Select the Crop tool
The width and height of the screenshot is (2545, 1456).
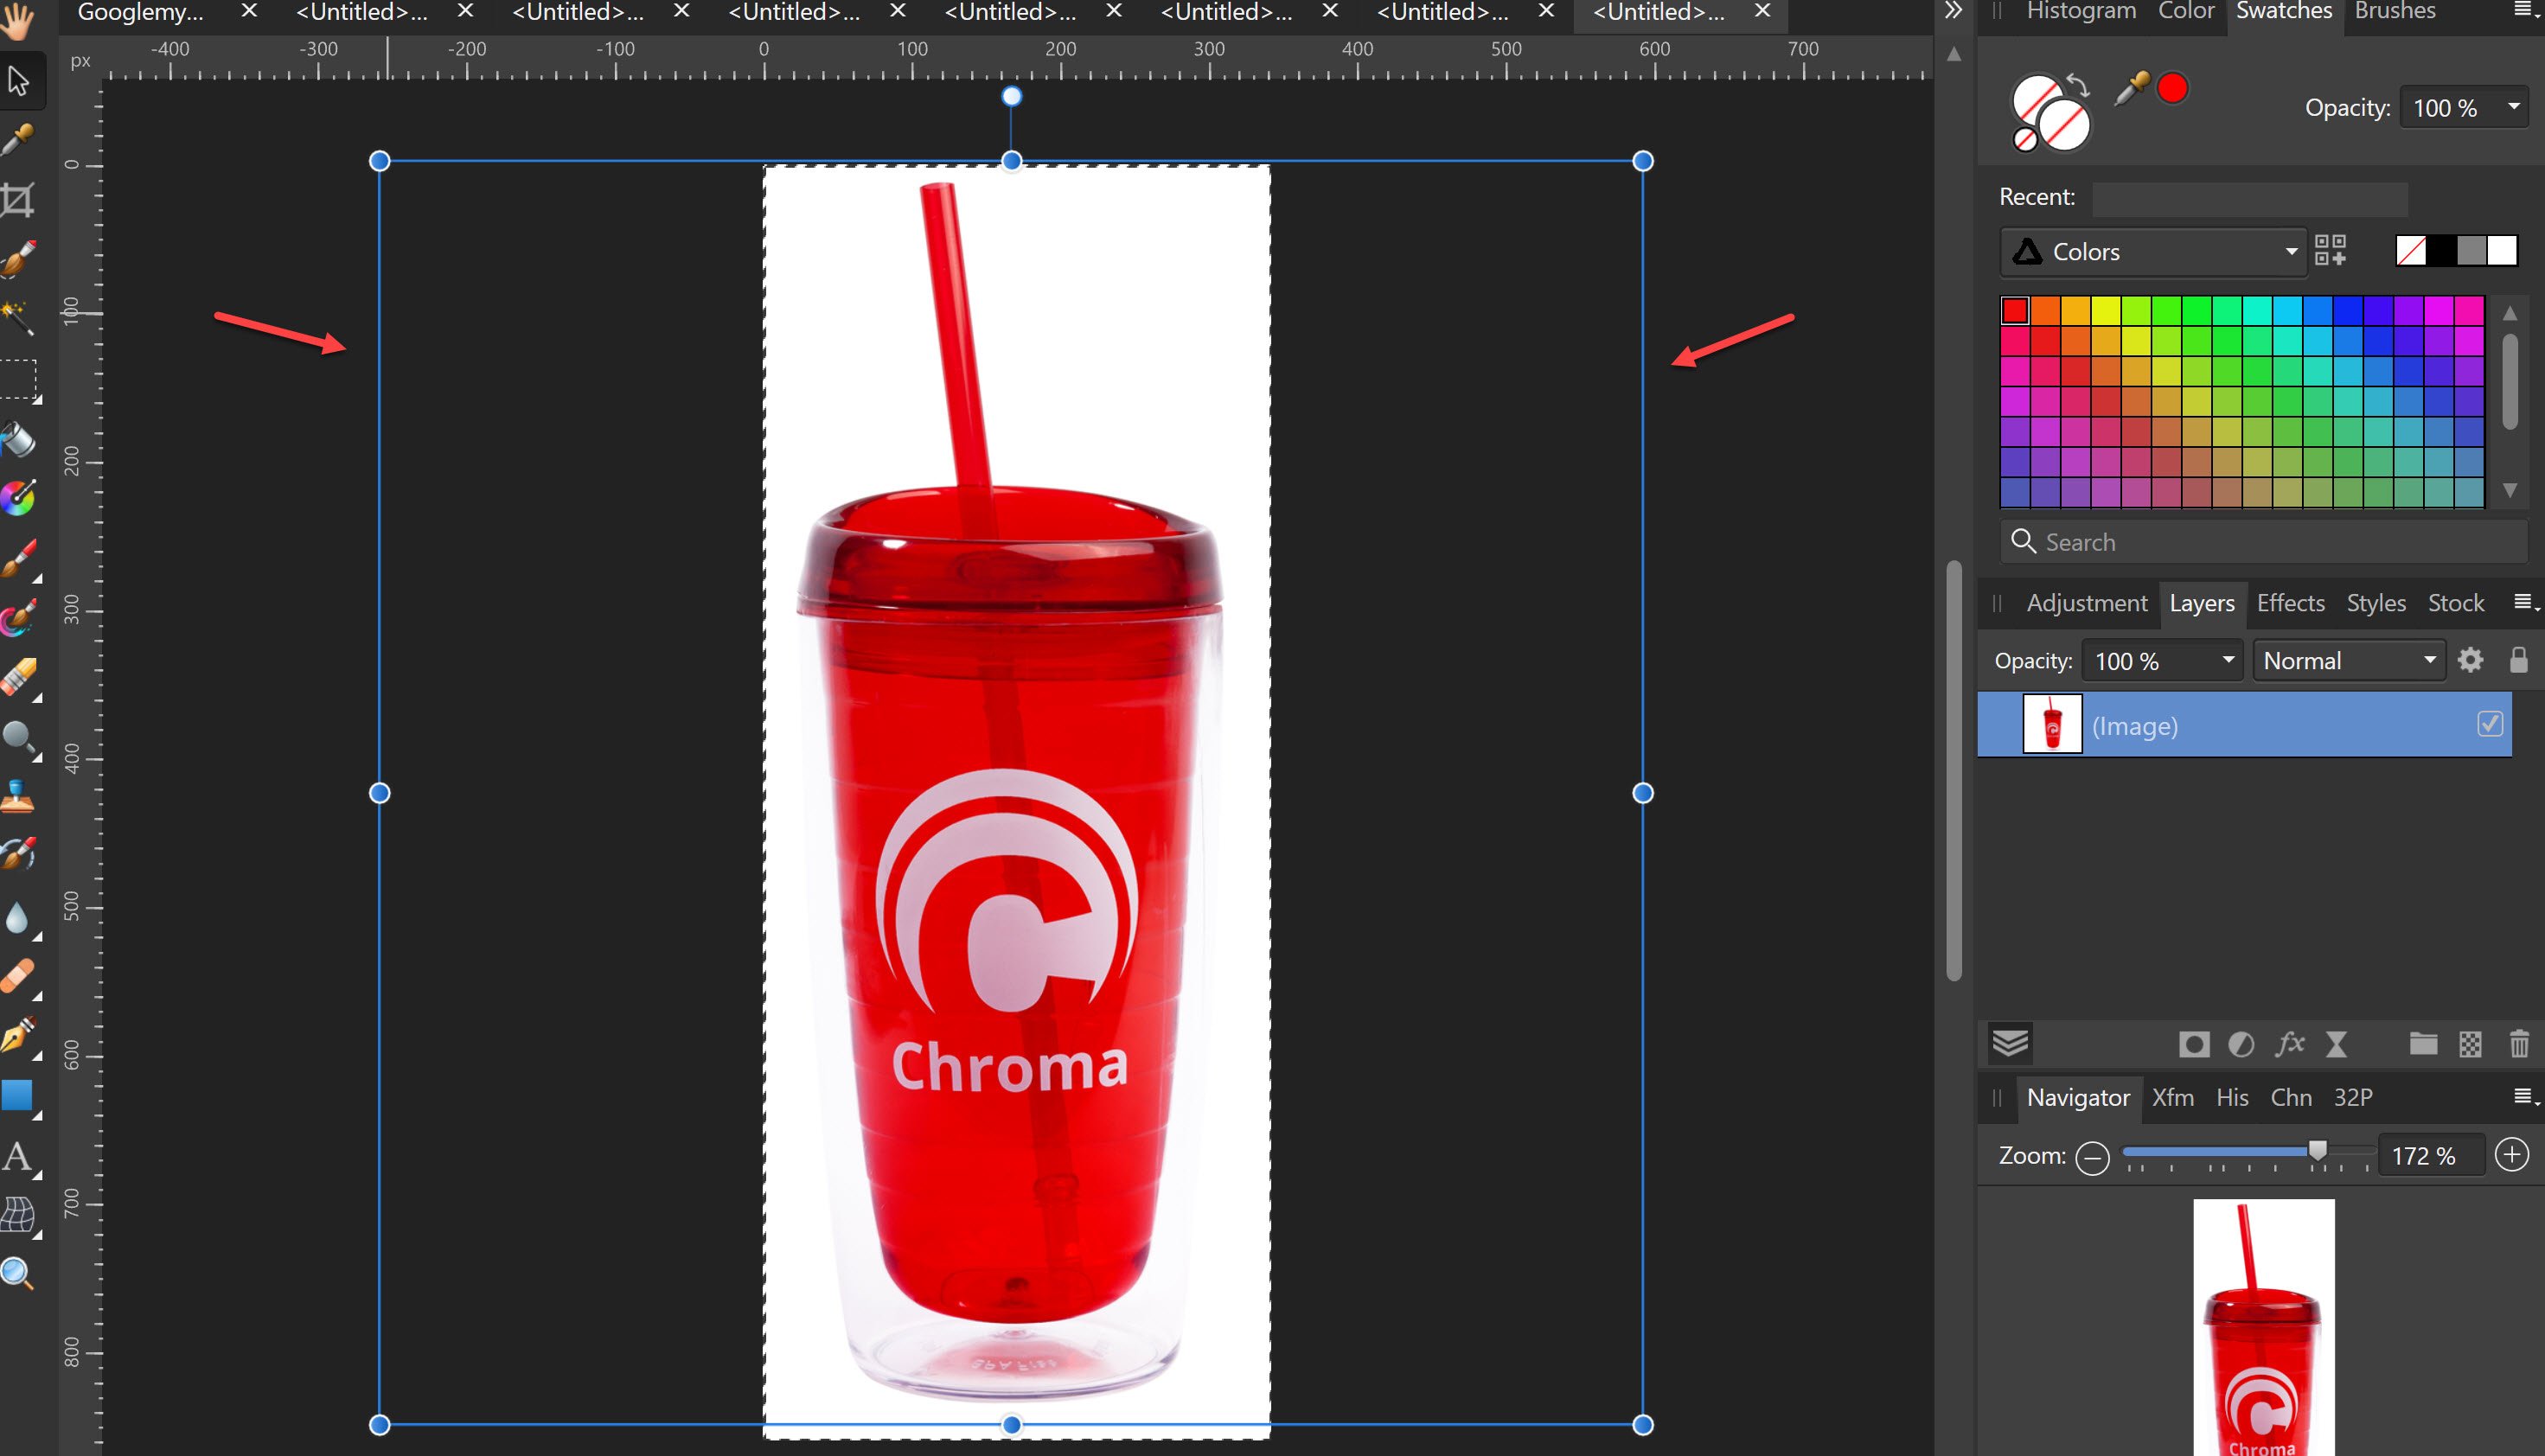click(x=18, y=200)
